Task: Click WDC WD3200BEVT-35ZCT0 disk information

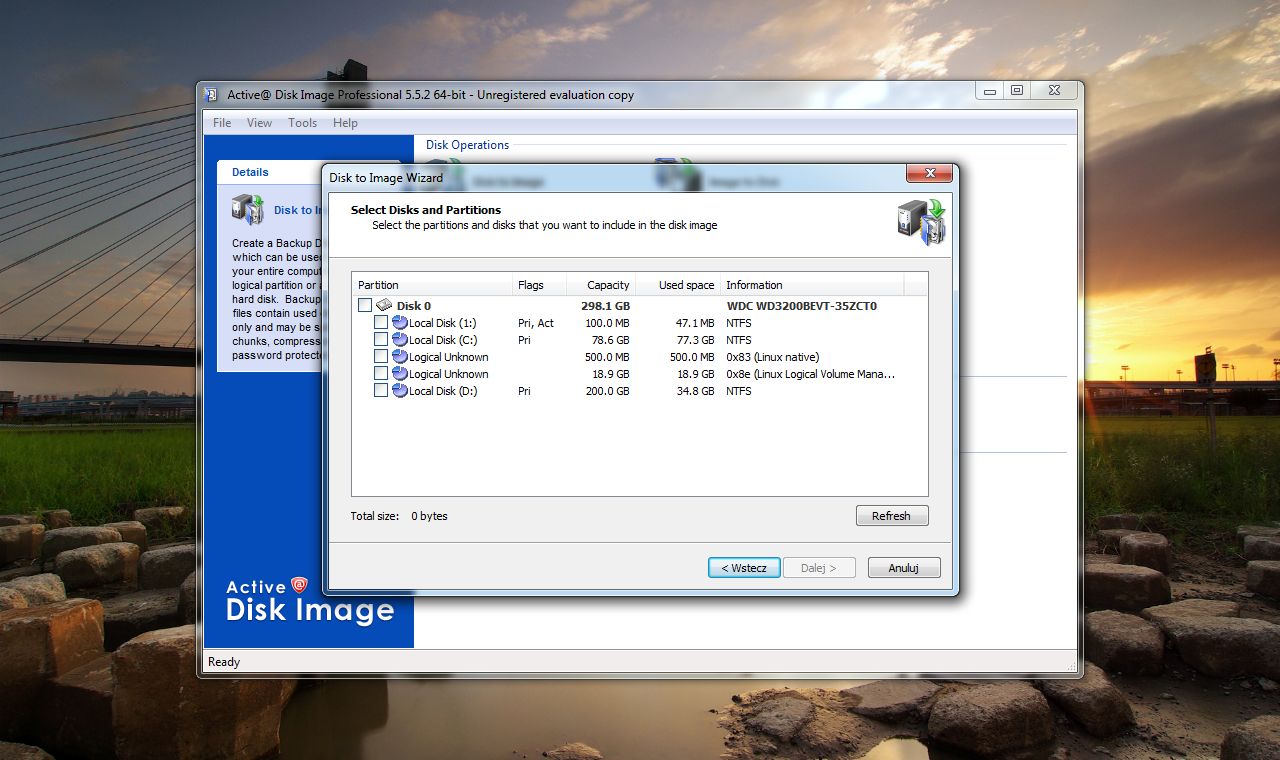Action: click(x=802, y=306)
